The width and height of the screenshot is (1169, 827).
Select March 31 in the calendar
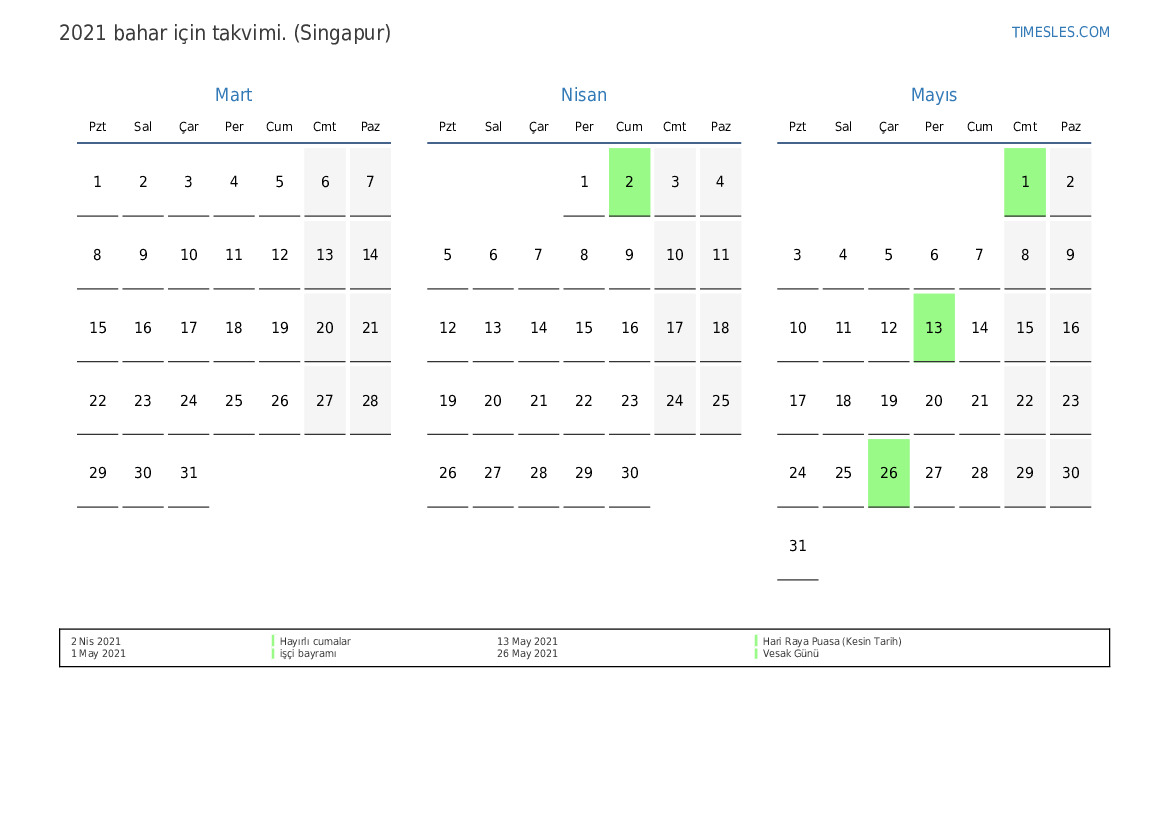point(189,473)
